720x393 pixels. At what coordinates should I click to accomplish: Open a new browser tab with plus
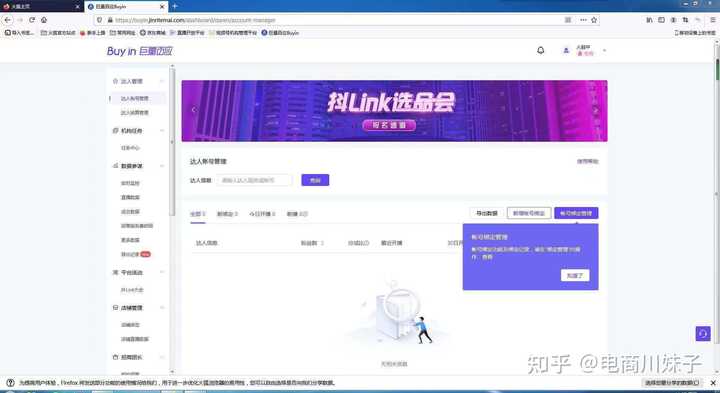[174, 6]
